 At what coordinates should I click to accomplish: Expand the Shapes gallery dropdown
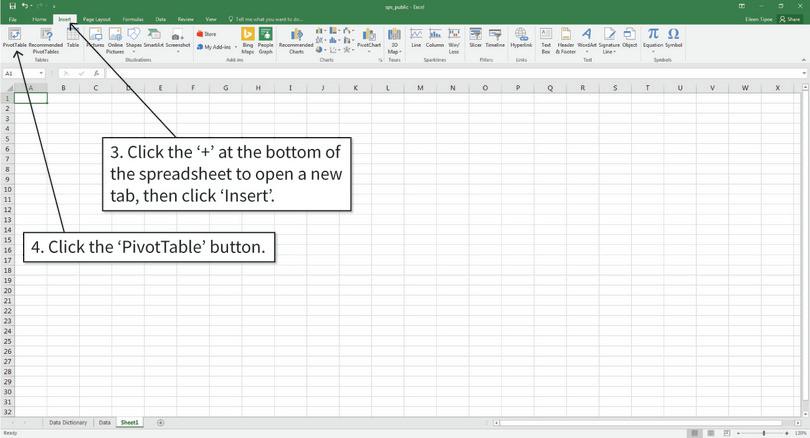click(x=134, y=52)
